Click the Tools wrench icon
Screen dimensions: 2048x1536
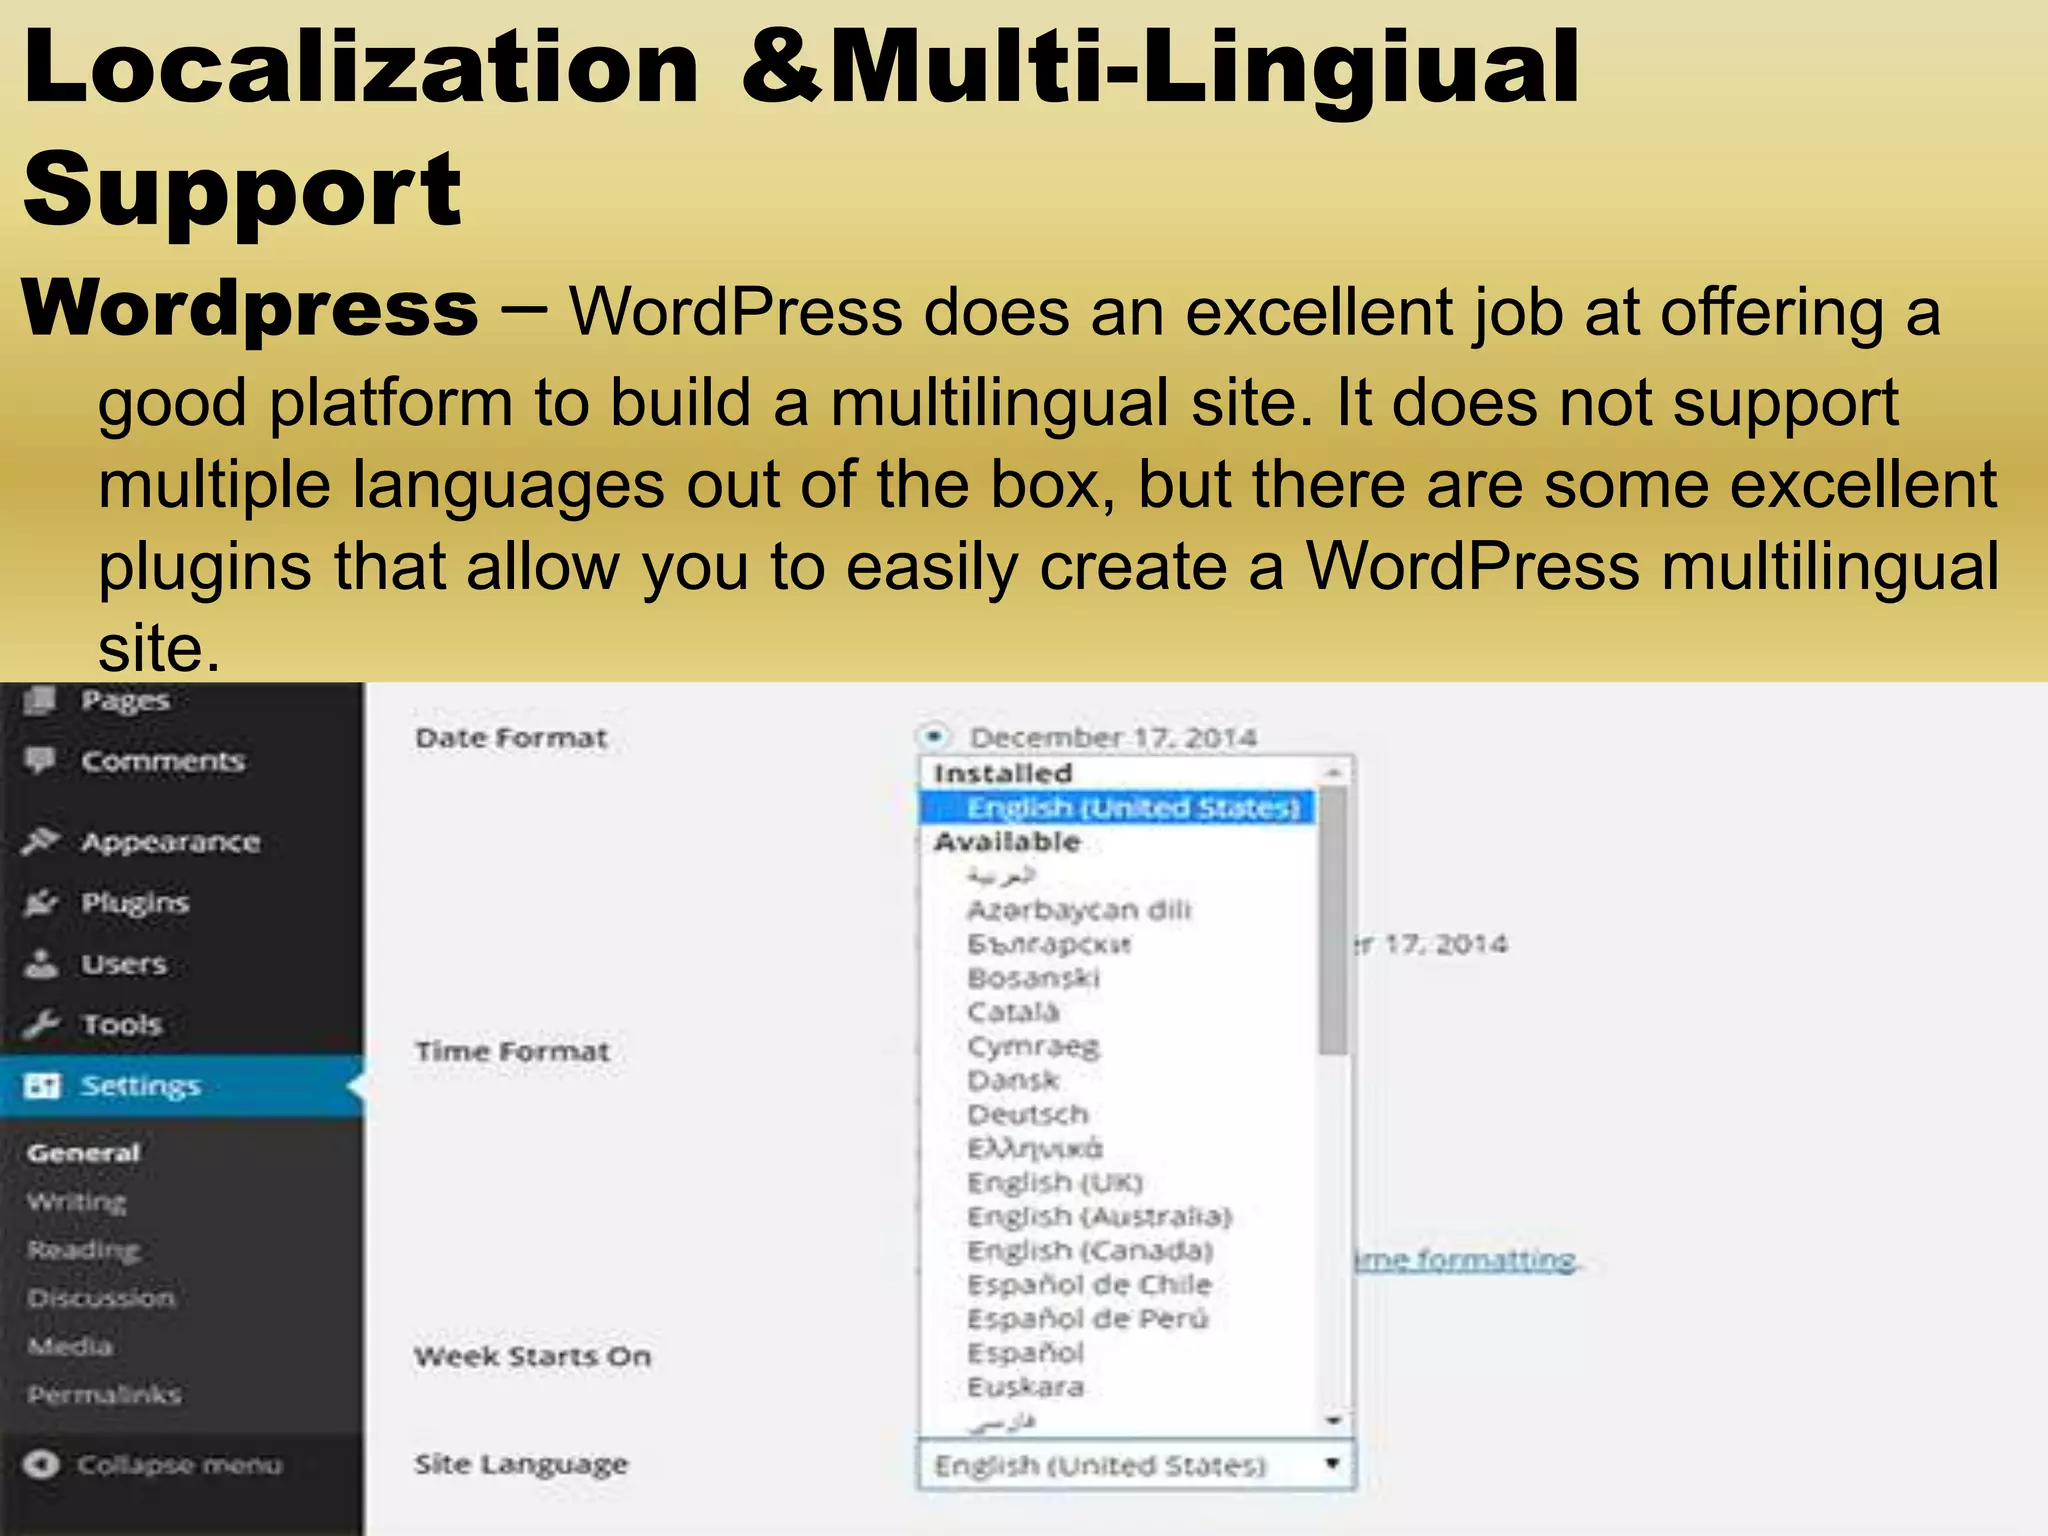tap(41, 1024)
